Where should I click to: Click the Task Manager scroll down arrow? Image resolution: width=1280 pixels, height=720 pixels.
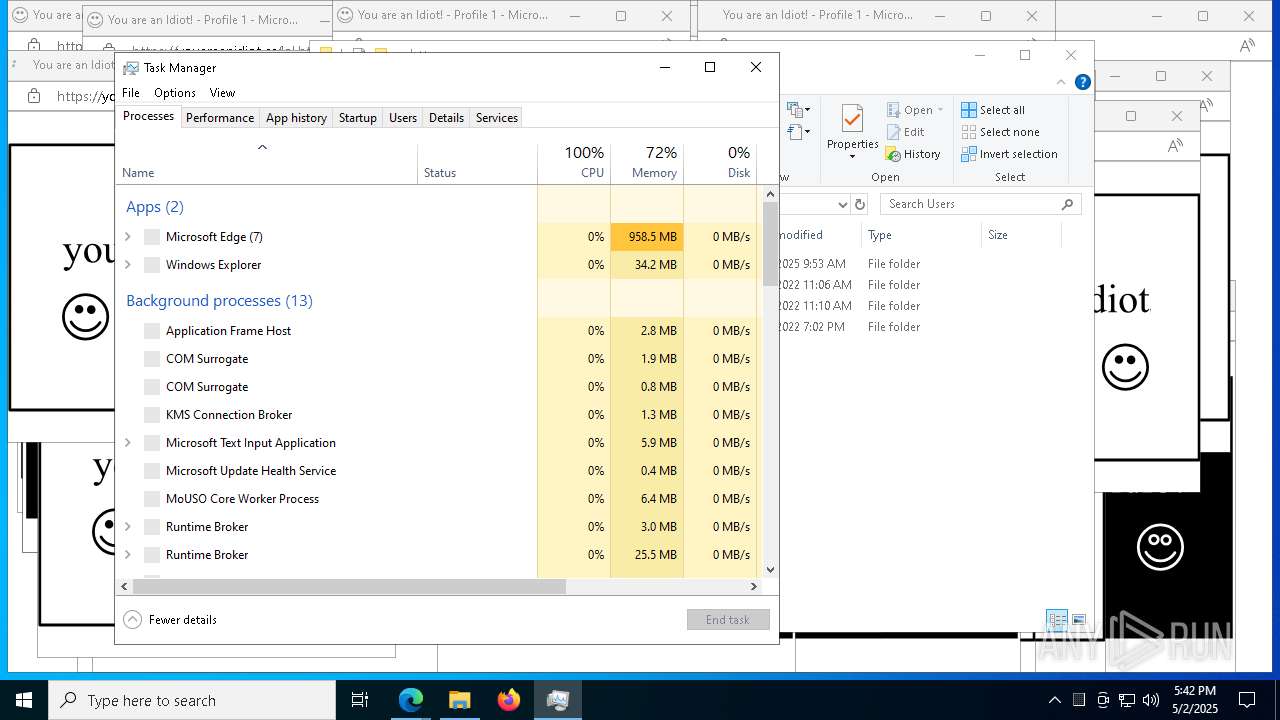point(770,570)
